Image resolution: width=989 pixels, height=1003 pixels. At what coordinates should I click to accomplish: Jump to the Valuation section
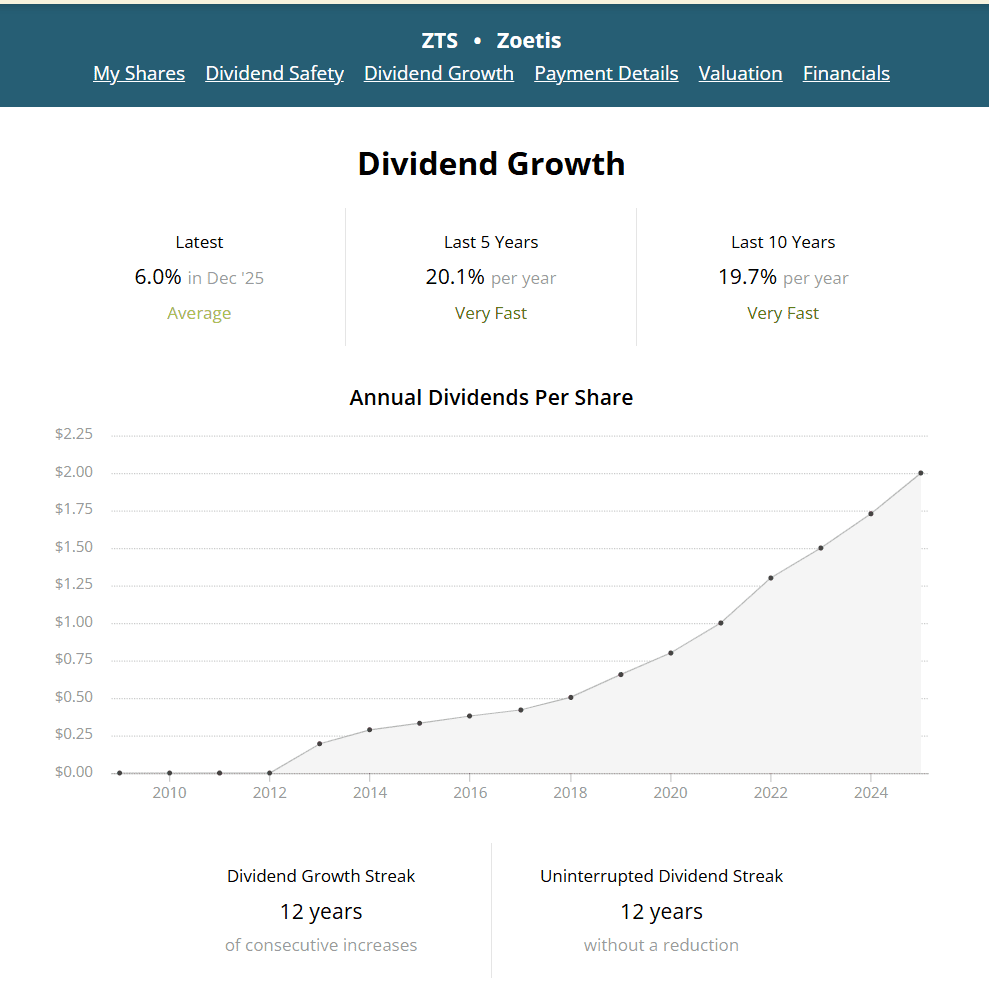click(x=740, y=74)
